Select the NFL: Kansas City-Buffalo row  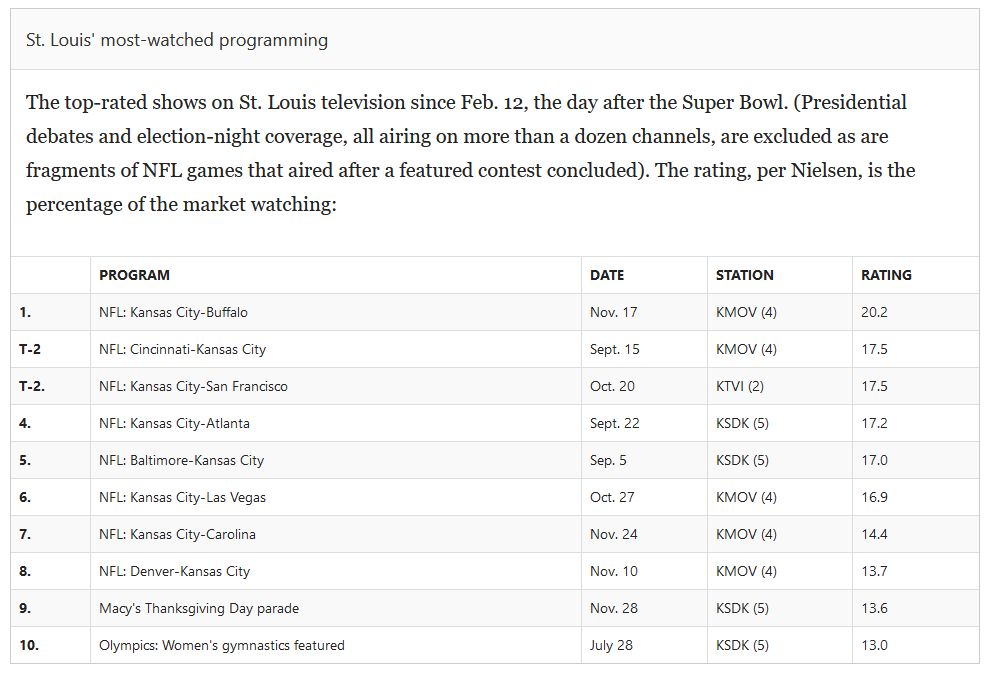click(x=495, y=312)
